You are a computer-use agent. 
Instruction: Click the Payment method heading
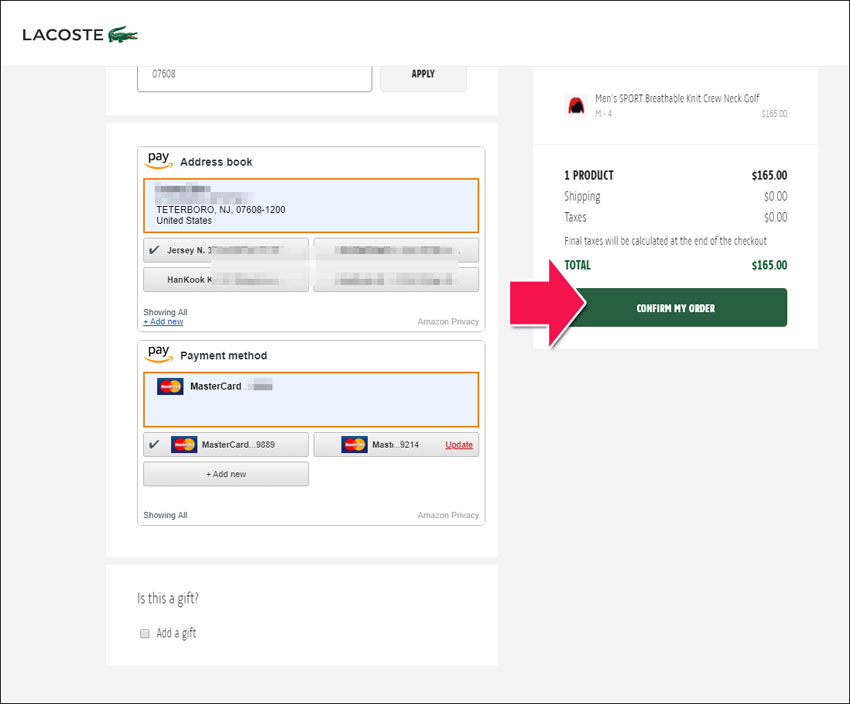(x=224, y=356)
